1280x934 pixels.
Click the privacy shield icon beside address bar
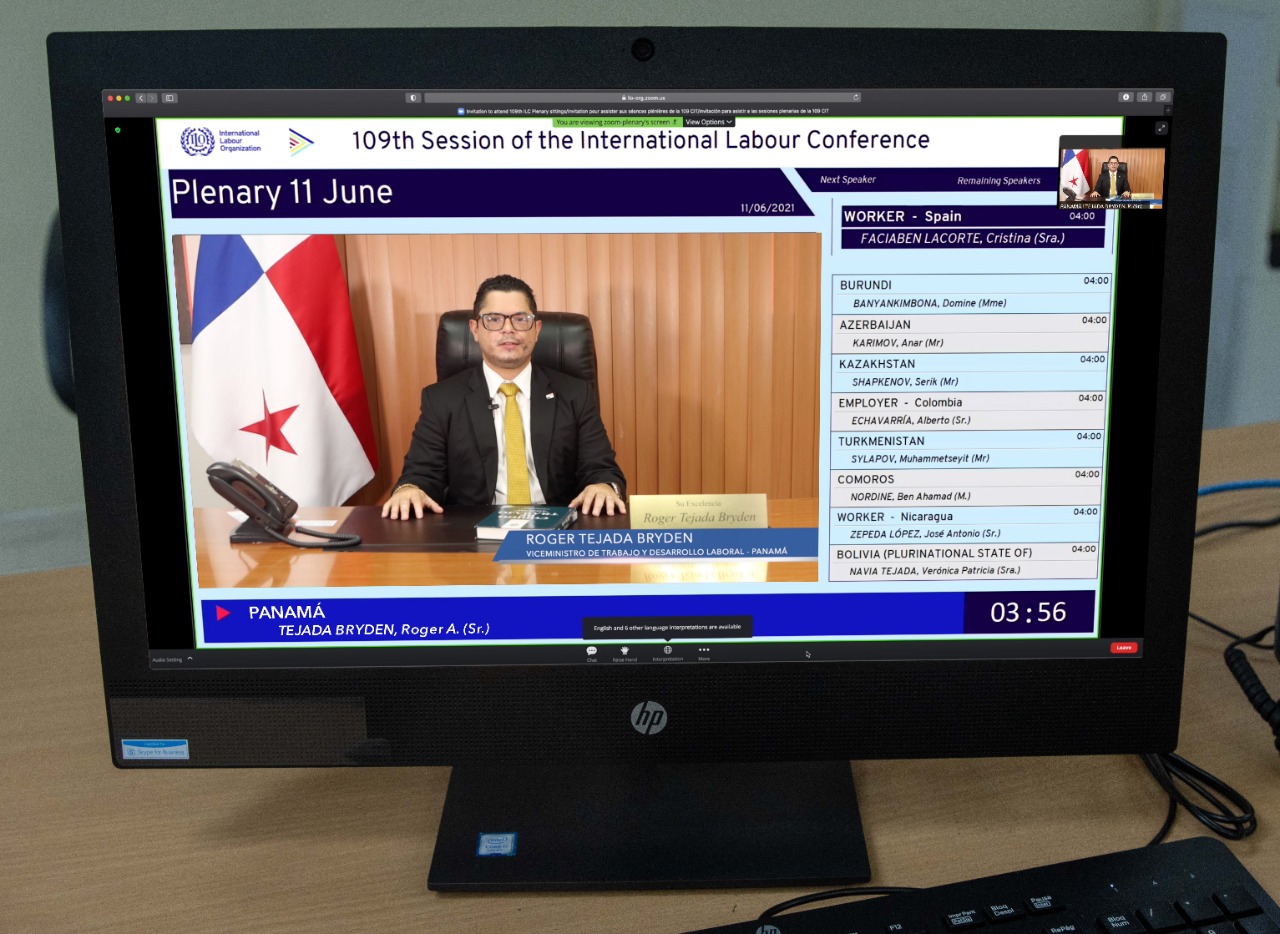pyautogui.click(x=413, y=98)
